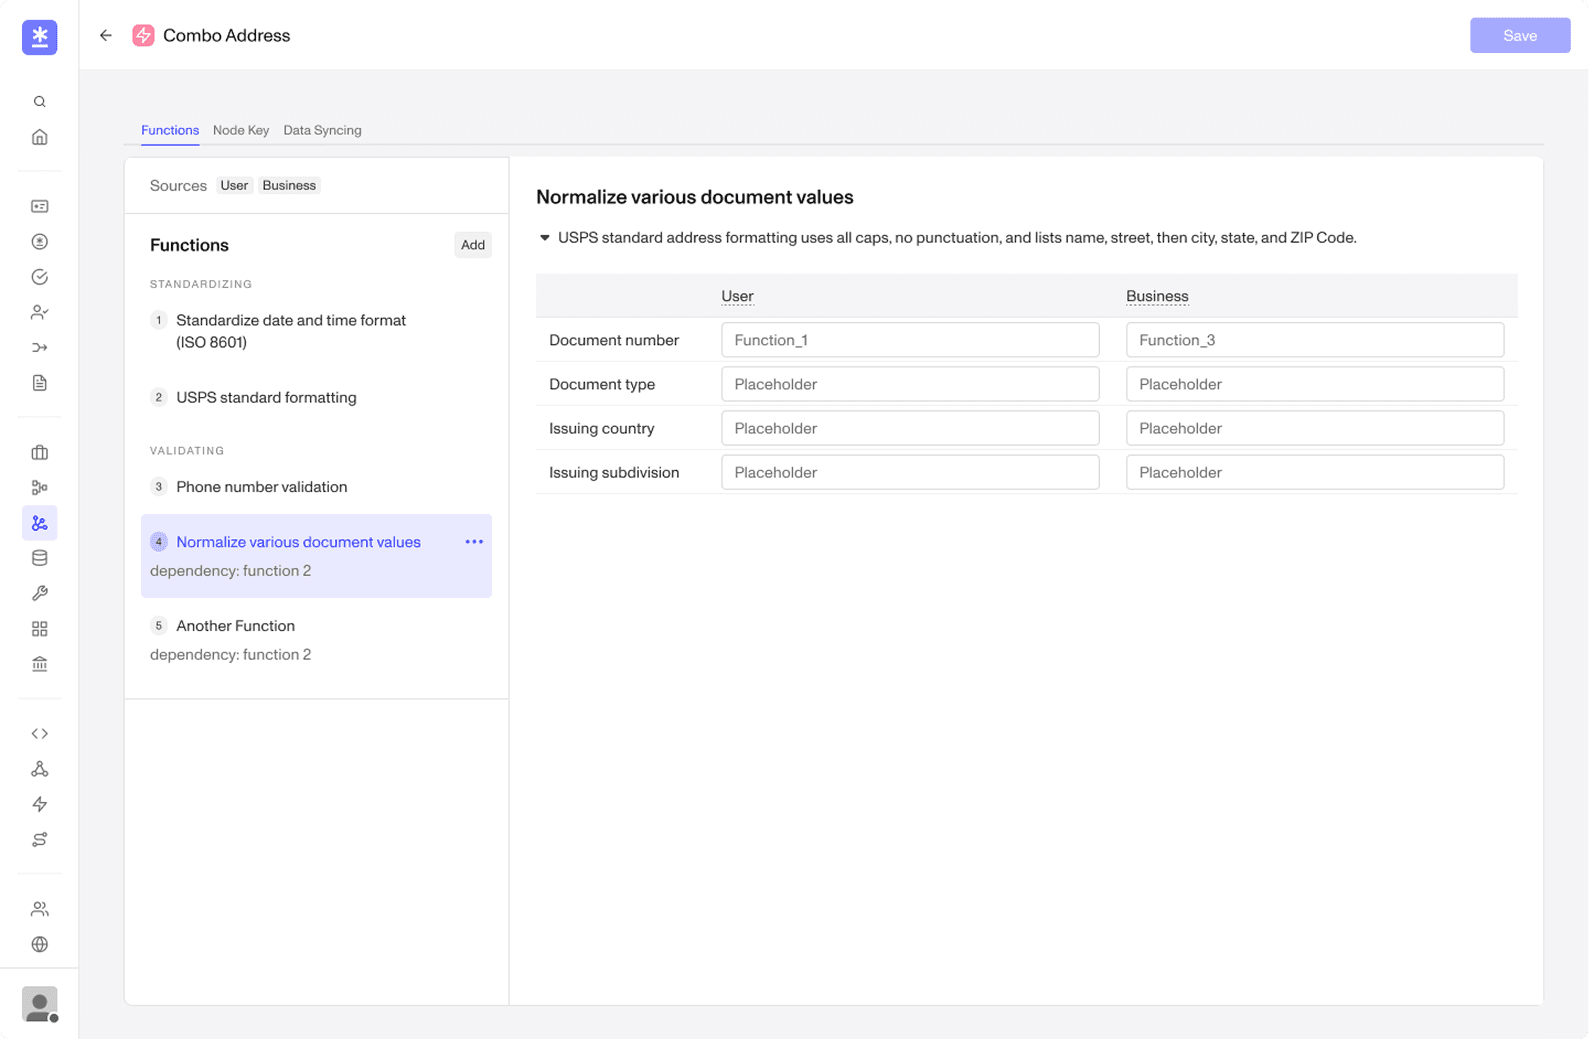Focus the User Issuing subdivision field
This screenshot has height=1040, width=1589.
[910, 472]
